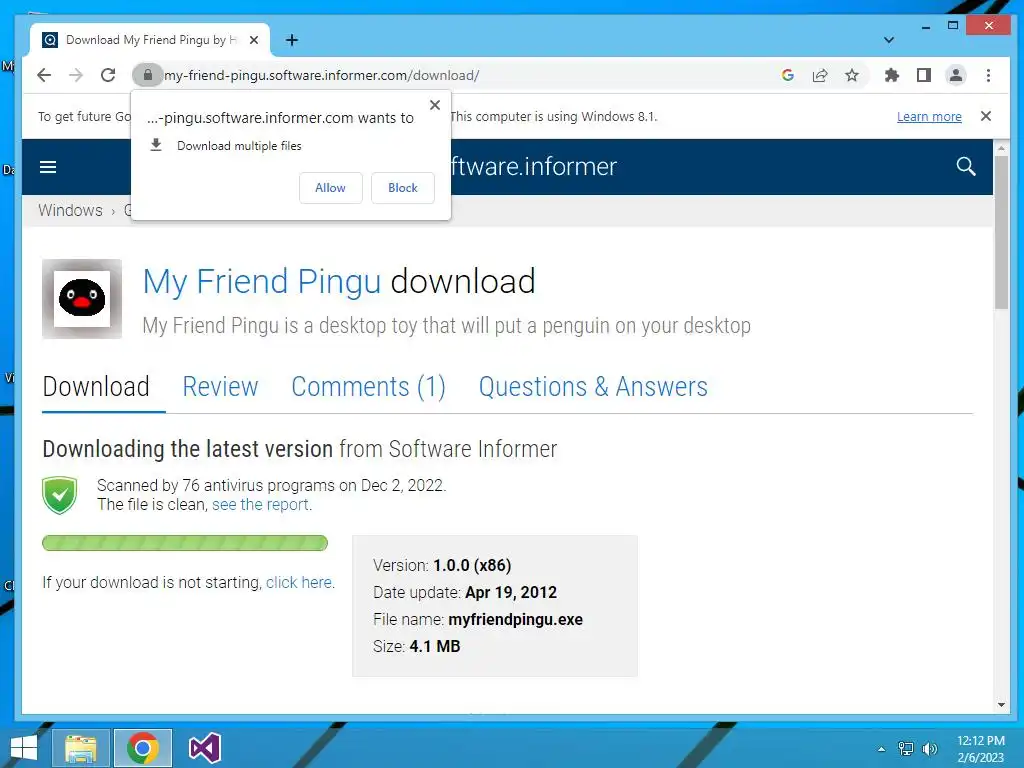Reload the current page
Viewport: 1024px width, 768px height.
108,75
